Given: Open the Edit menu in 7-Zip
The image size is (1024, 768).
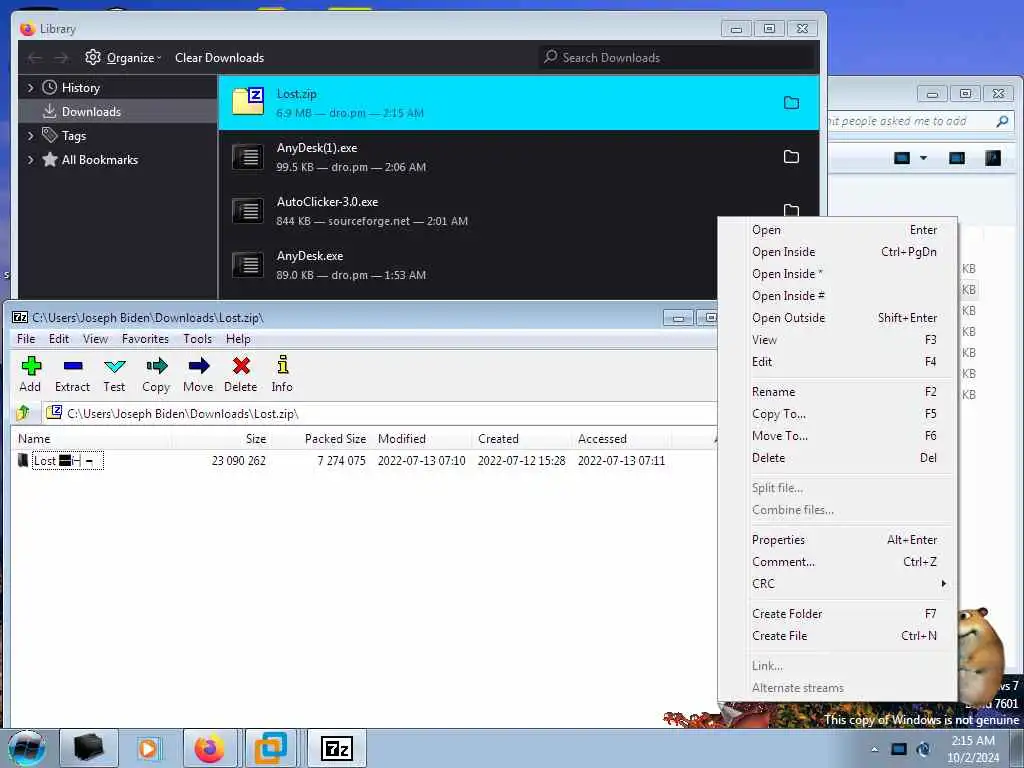Looking at the screenshot, I should tap(59, 338).
